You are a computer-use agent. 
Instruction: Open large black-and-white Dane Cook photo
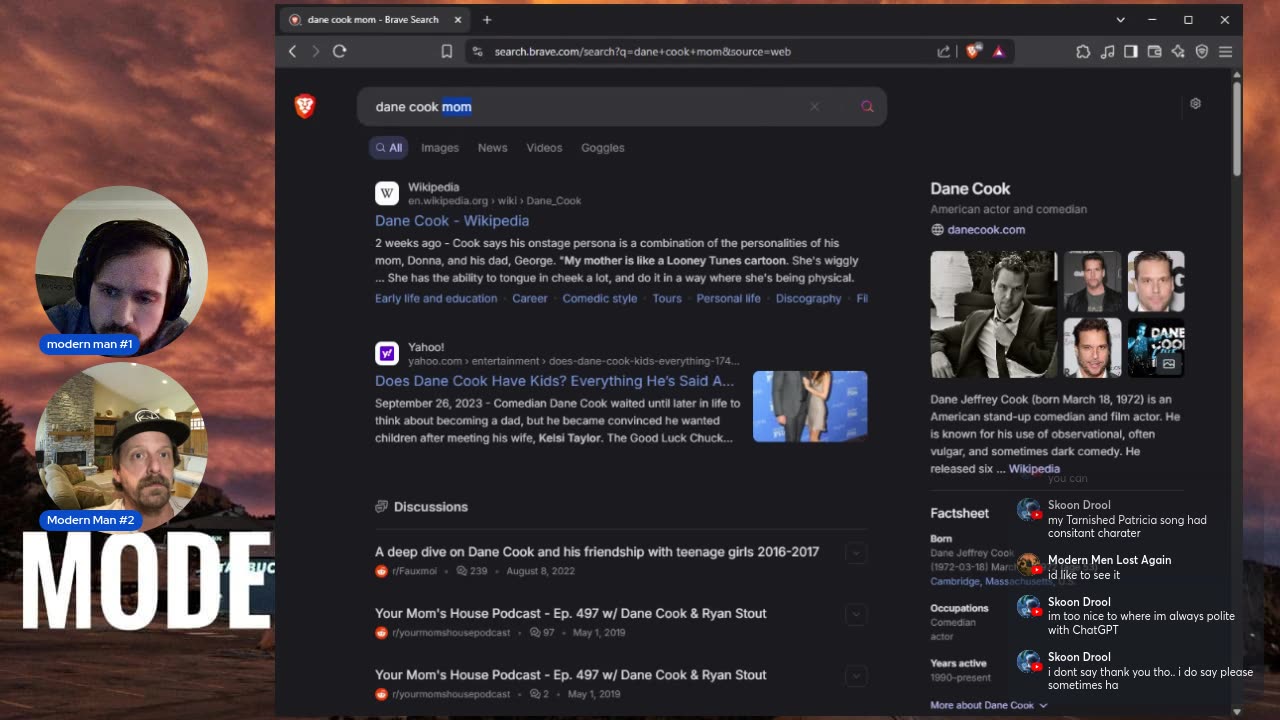(994, 314)
